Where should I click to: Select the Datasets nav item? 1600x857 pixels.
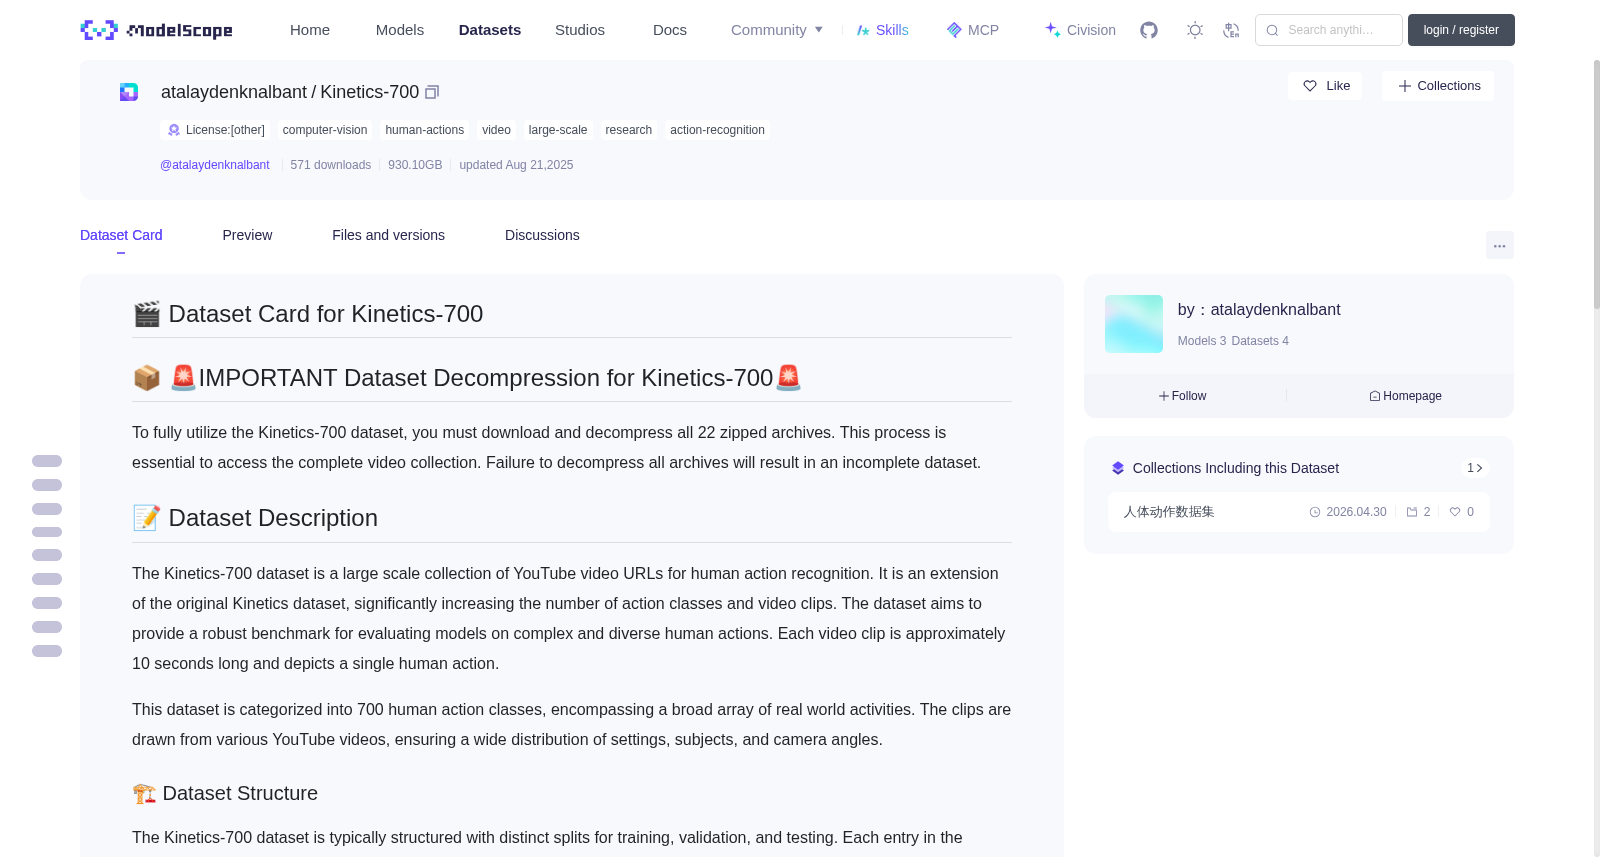[x=490, y=30]
